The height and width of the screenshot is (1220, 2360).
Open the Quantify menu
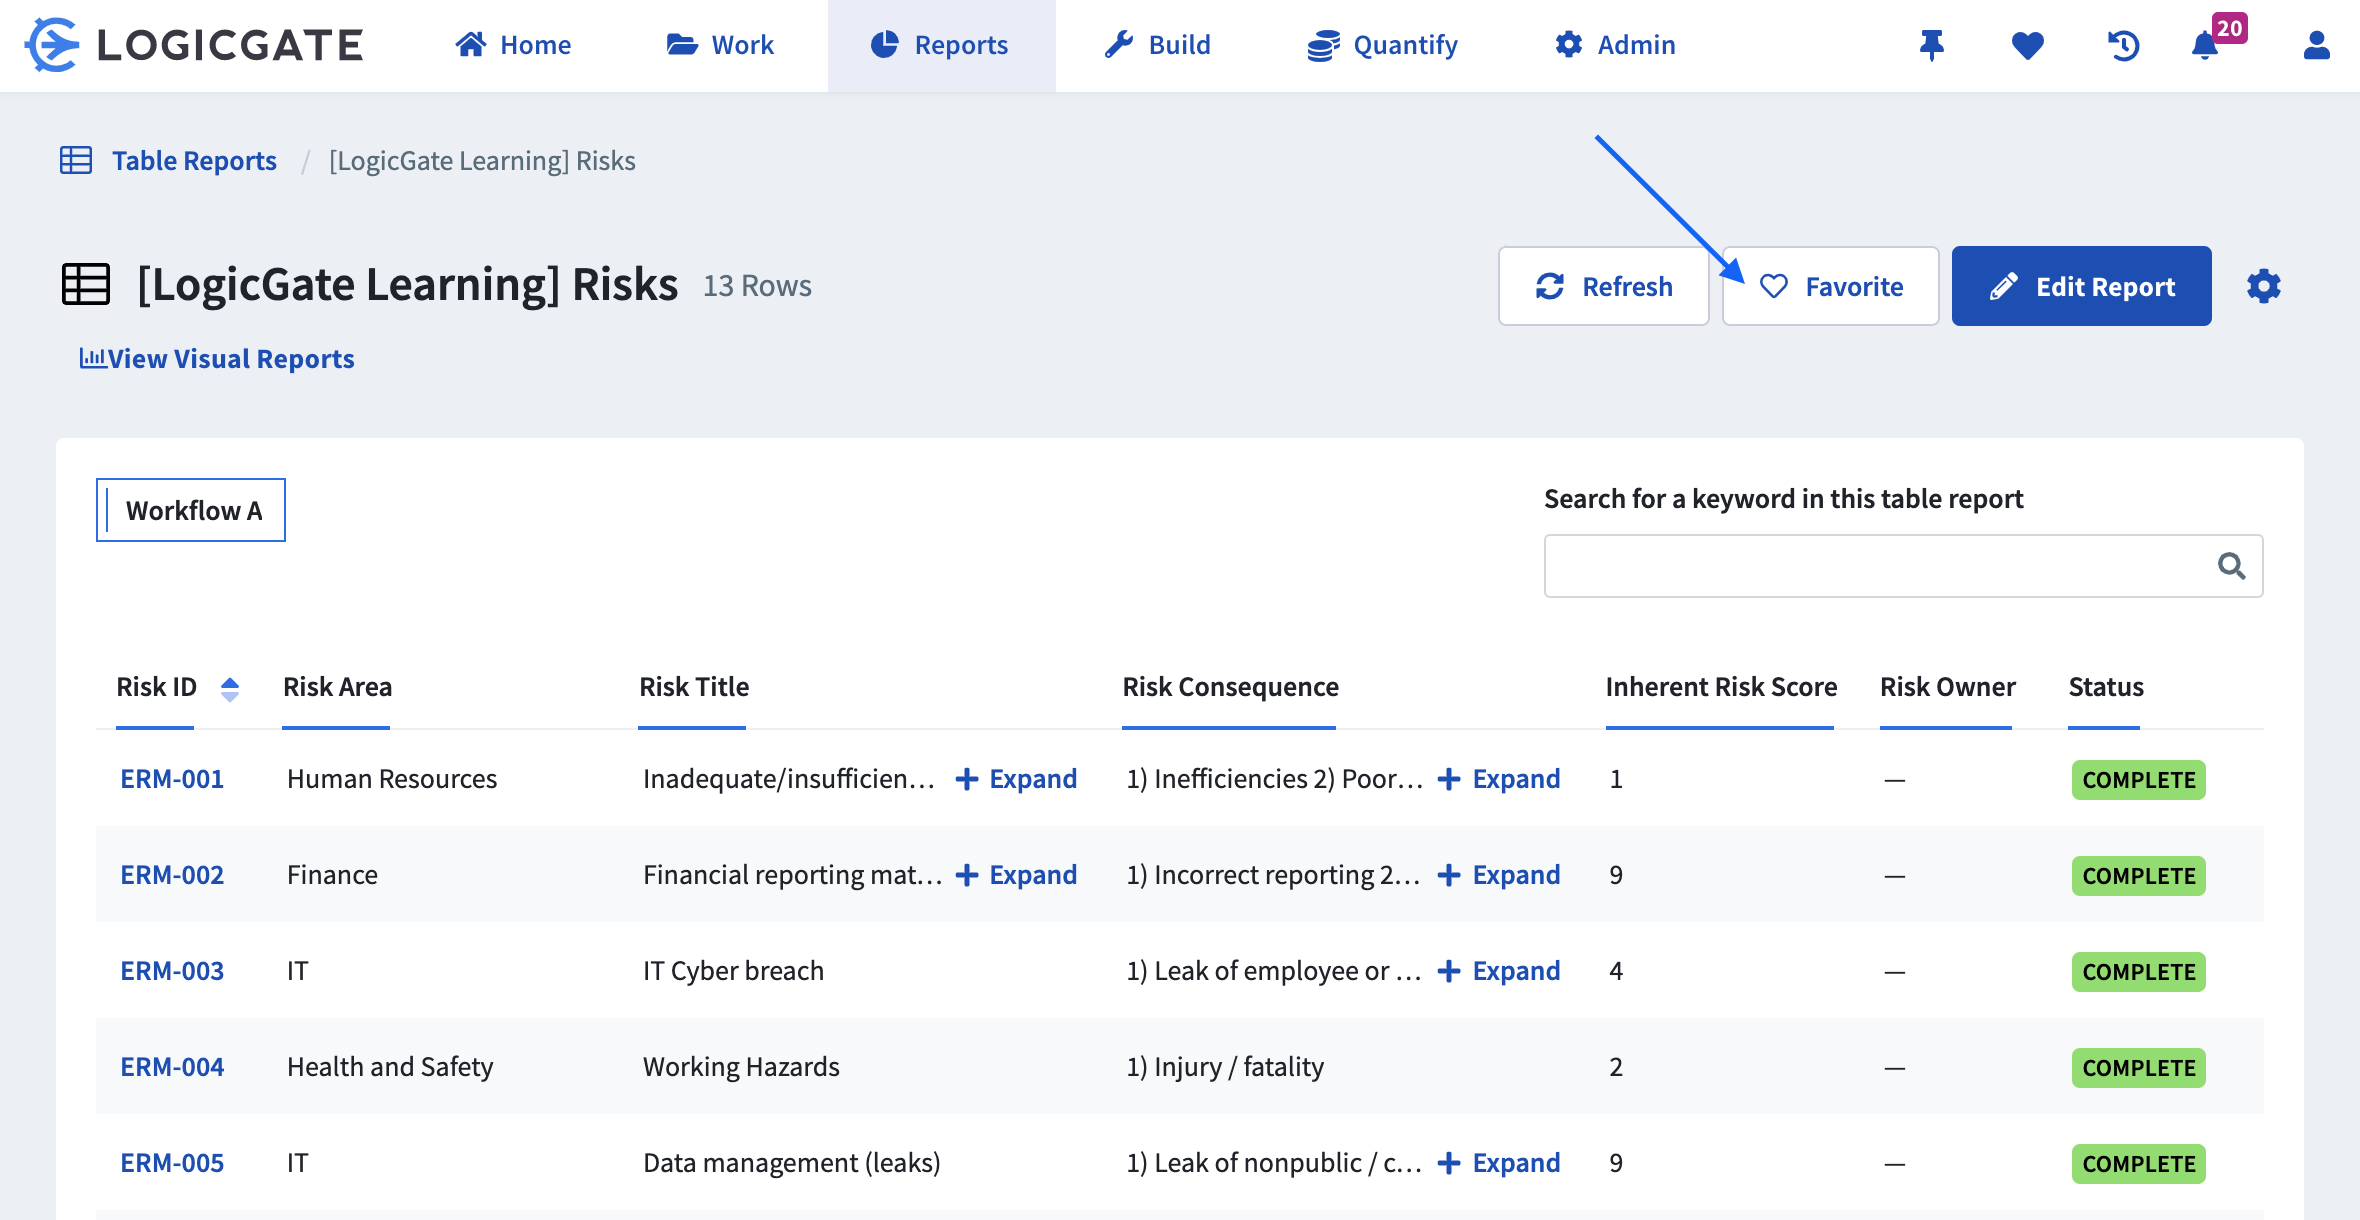(1383, 45)
